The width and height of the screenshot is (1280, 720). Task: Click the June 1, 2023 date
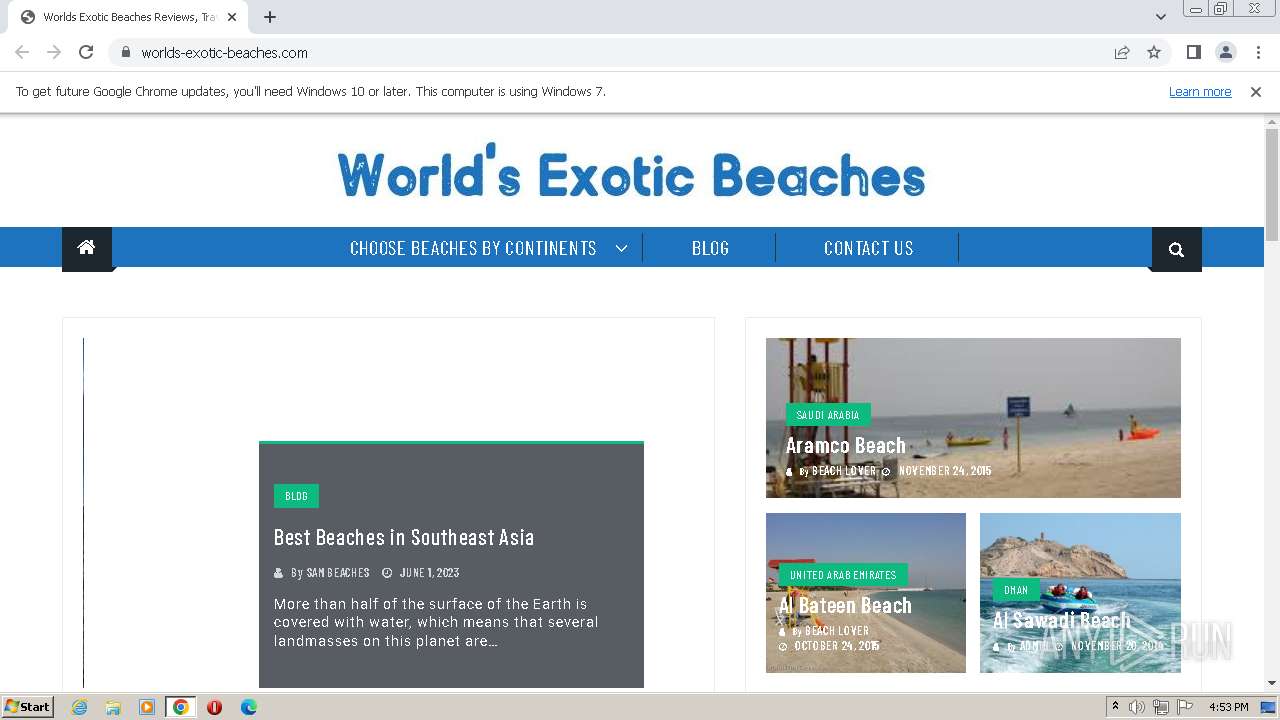pyautogui.click(x=429, y=573)
